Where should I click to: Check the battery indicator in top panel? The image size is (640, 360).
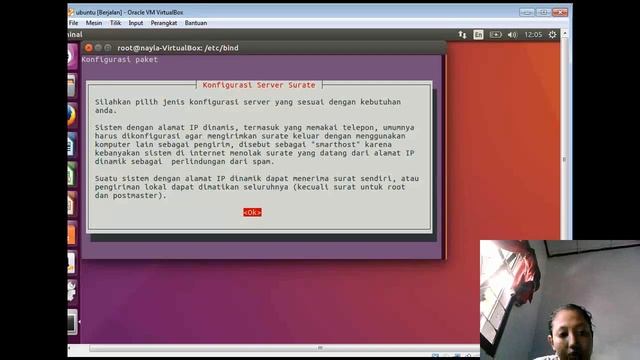[x=496, y=35]
